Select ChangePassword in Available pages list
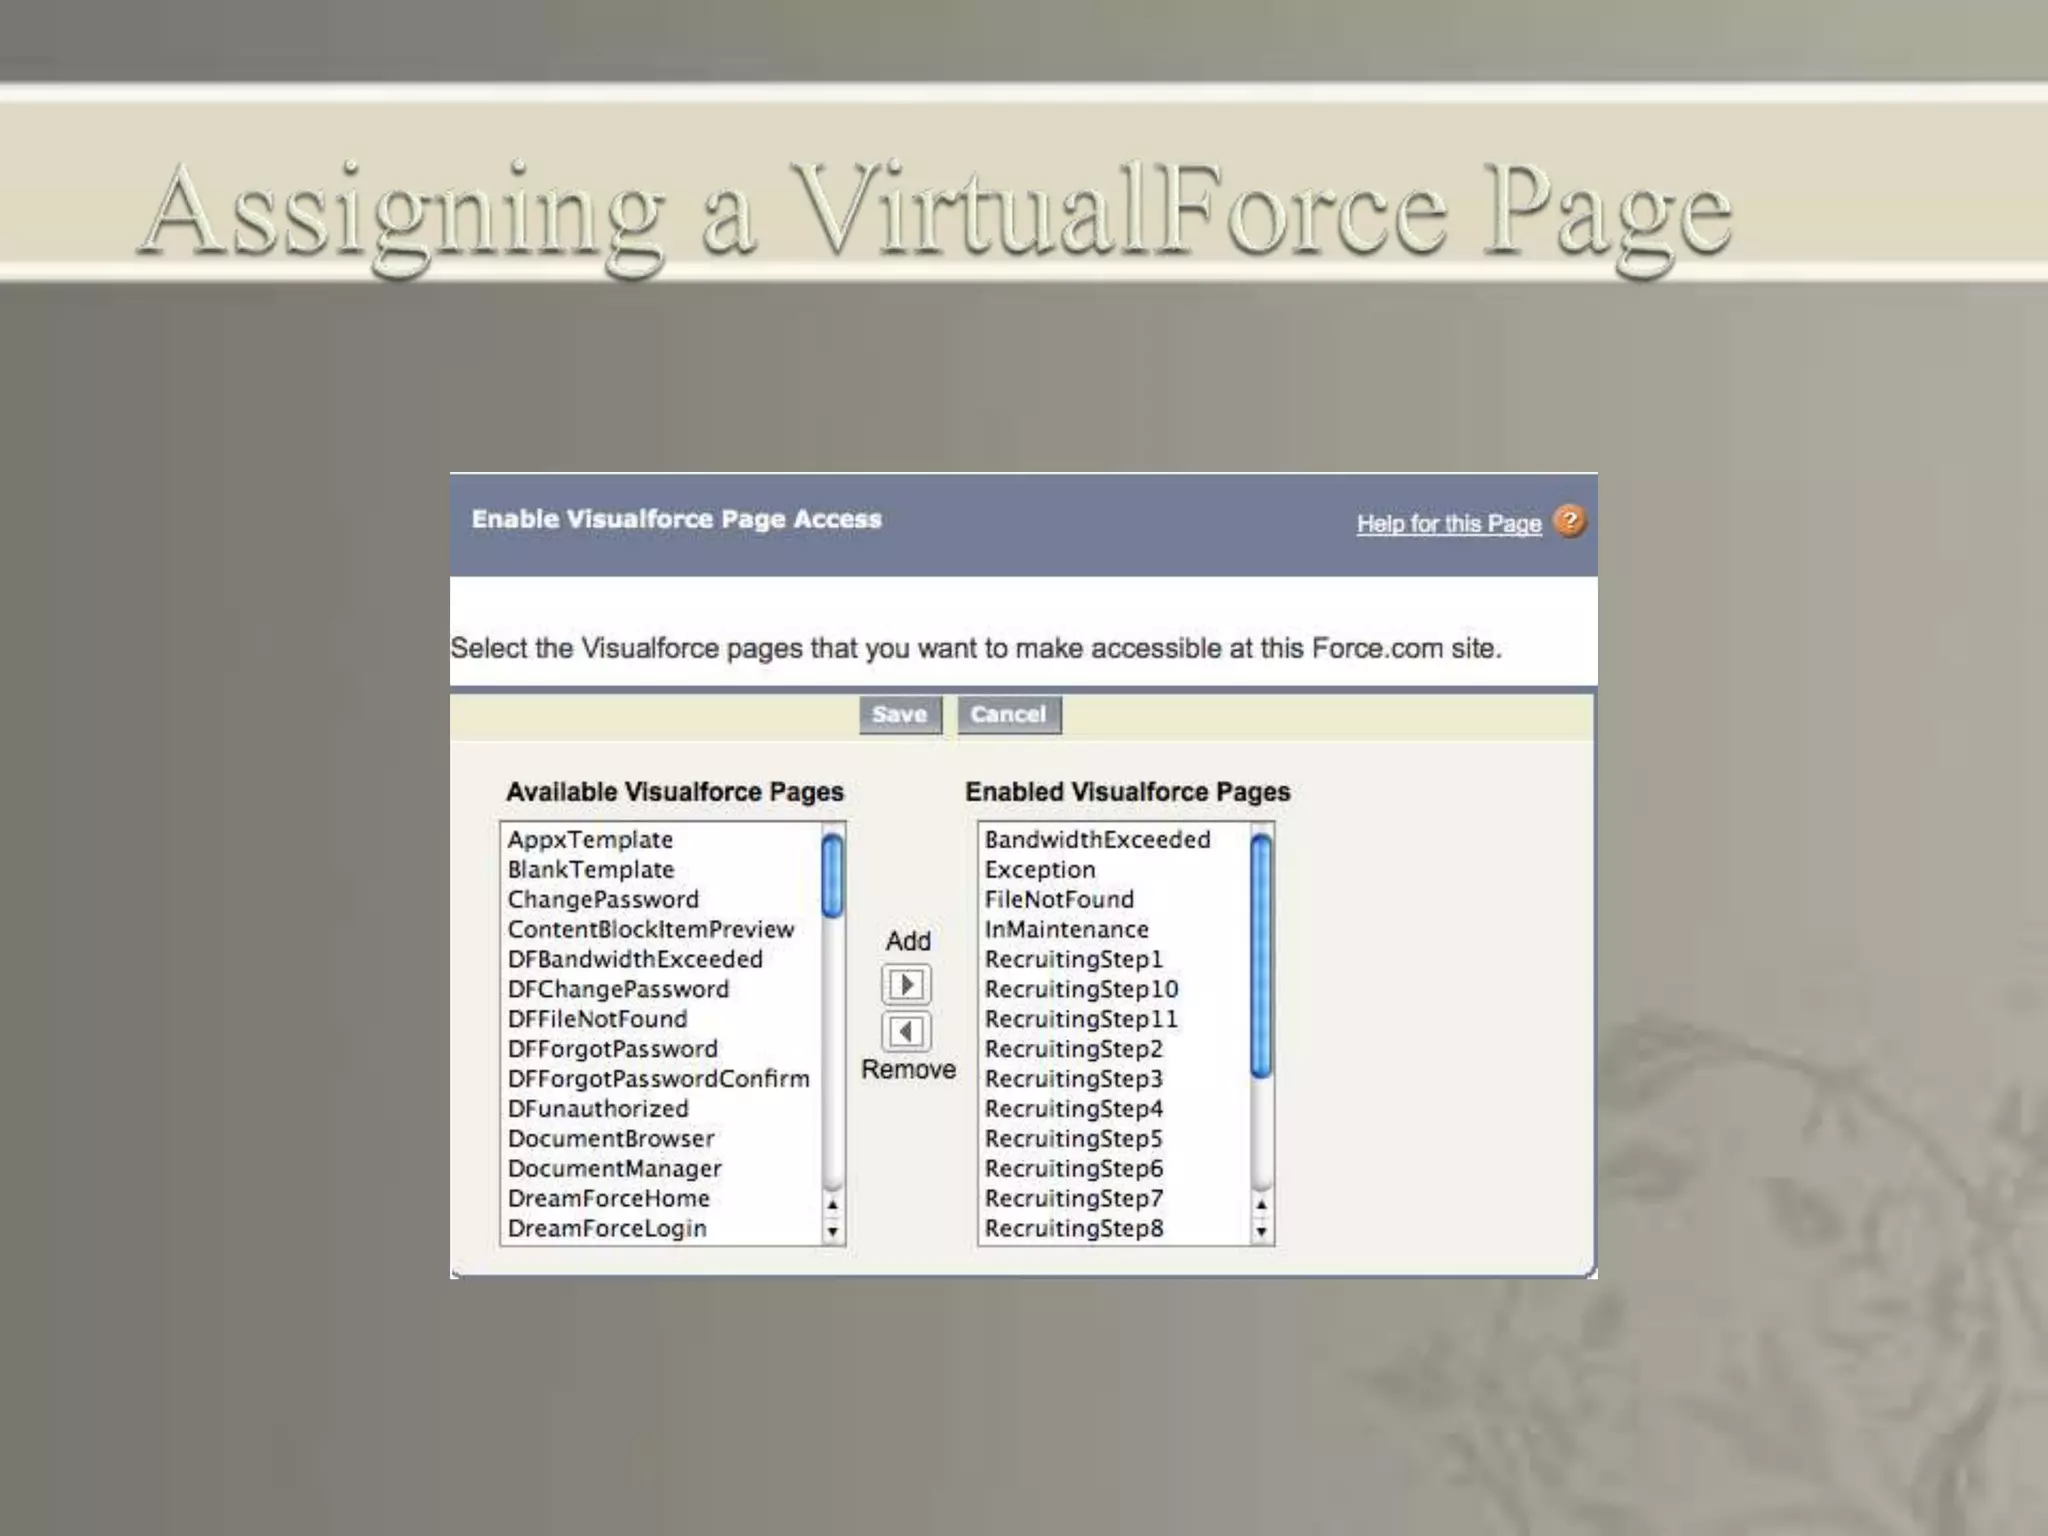This screenshot has width=2048, height=1536. 603,899
